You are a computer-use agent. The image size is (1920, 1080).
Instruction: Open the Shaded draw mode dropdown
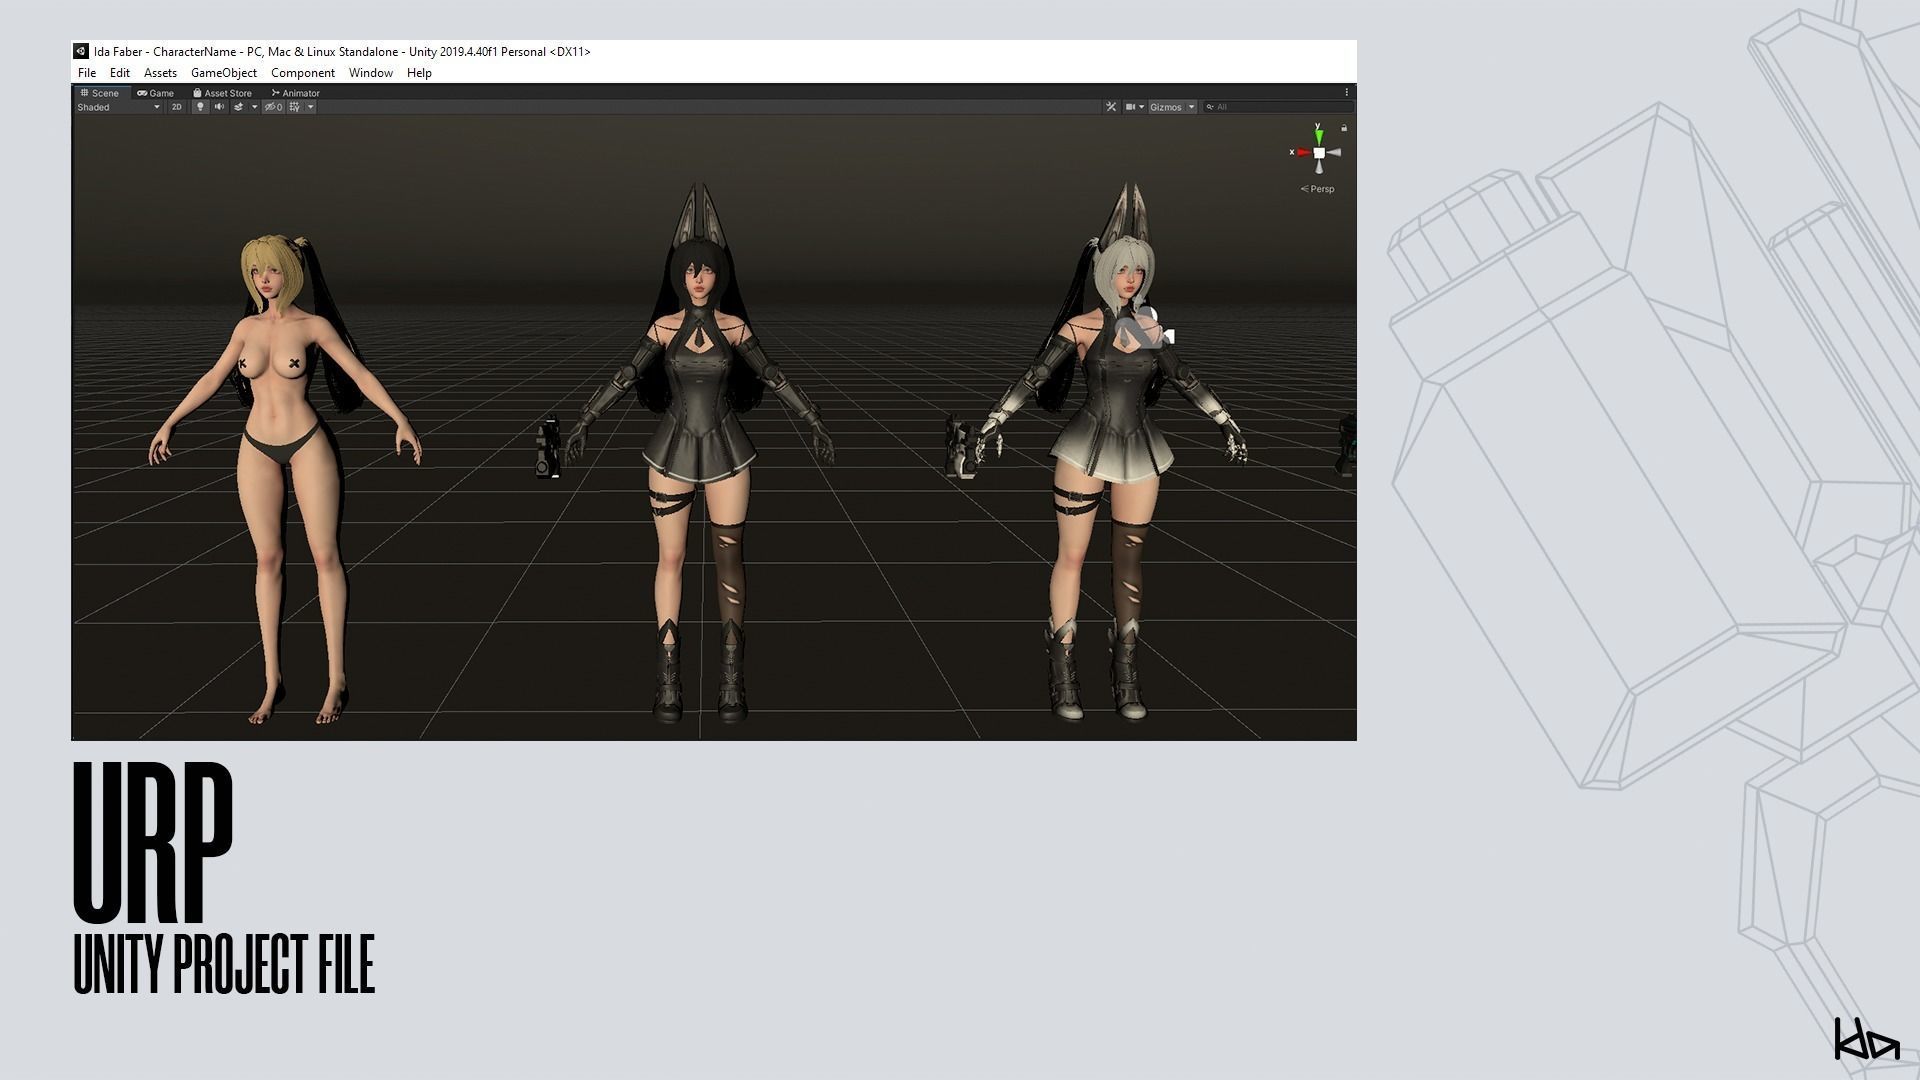click(118, 107)
